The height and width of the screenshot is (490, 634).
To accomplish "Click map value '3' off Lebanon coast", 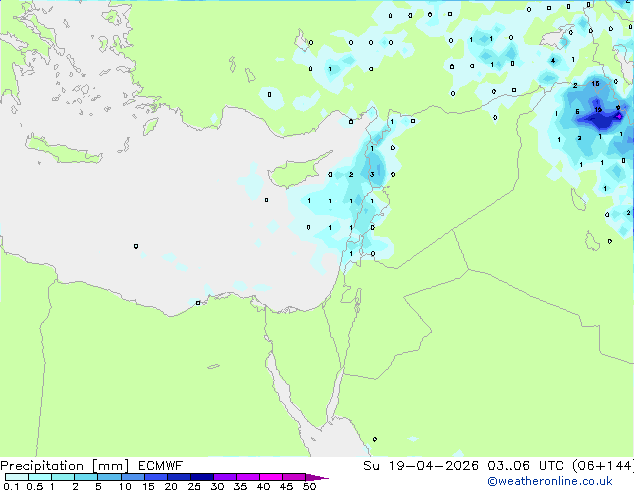I will pos(372,174).
